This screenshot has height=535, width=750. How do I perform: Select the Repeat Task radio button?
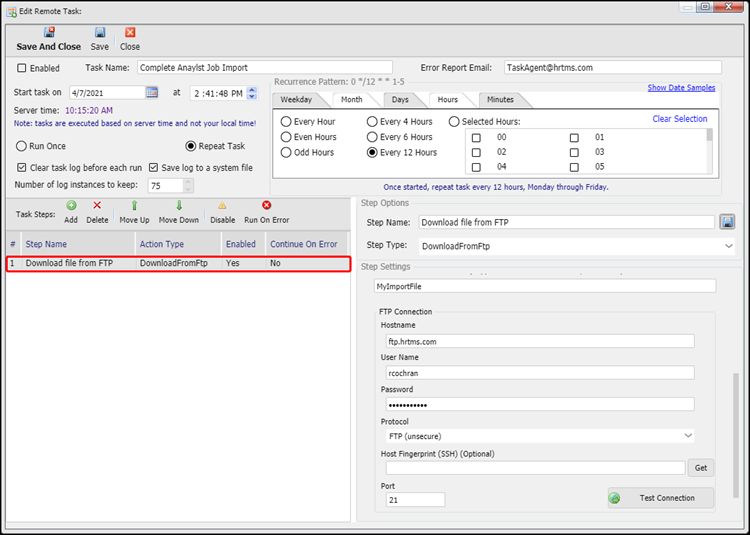pos(190,146)
